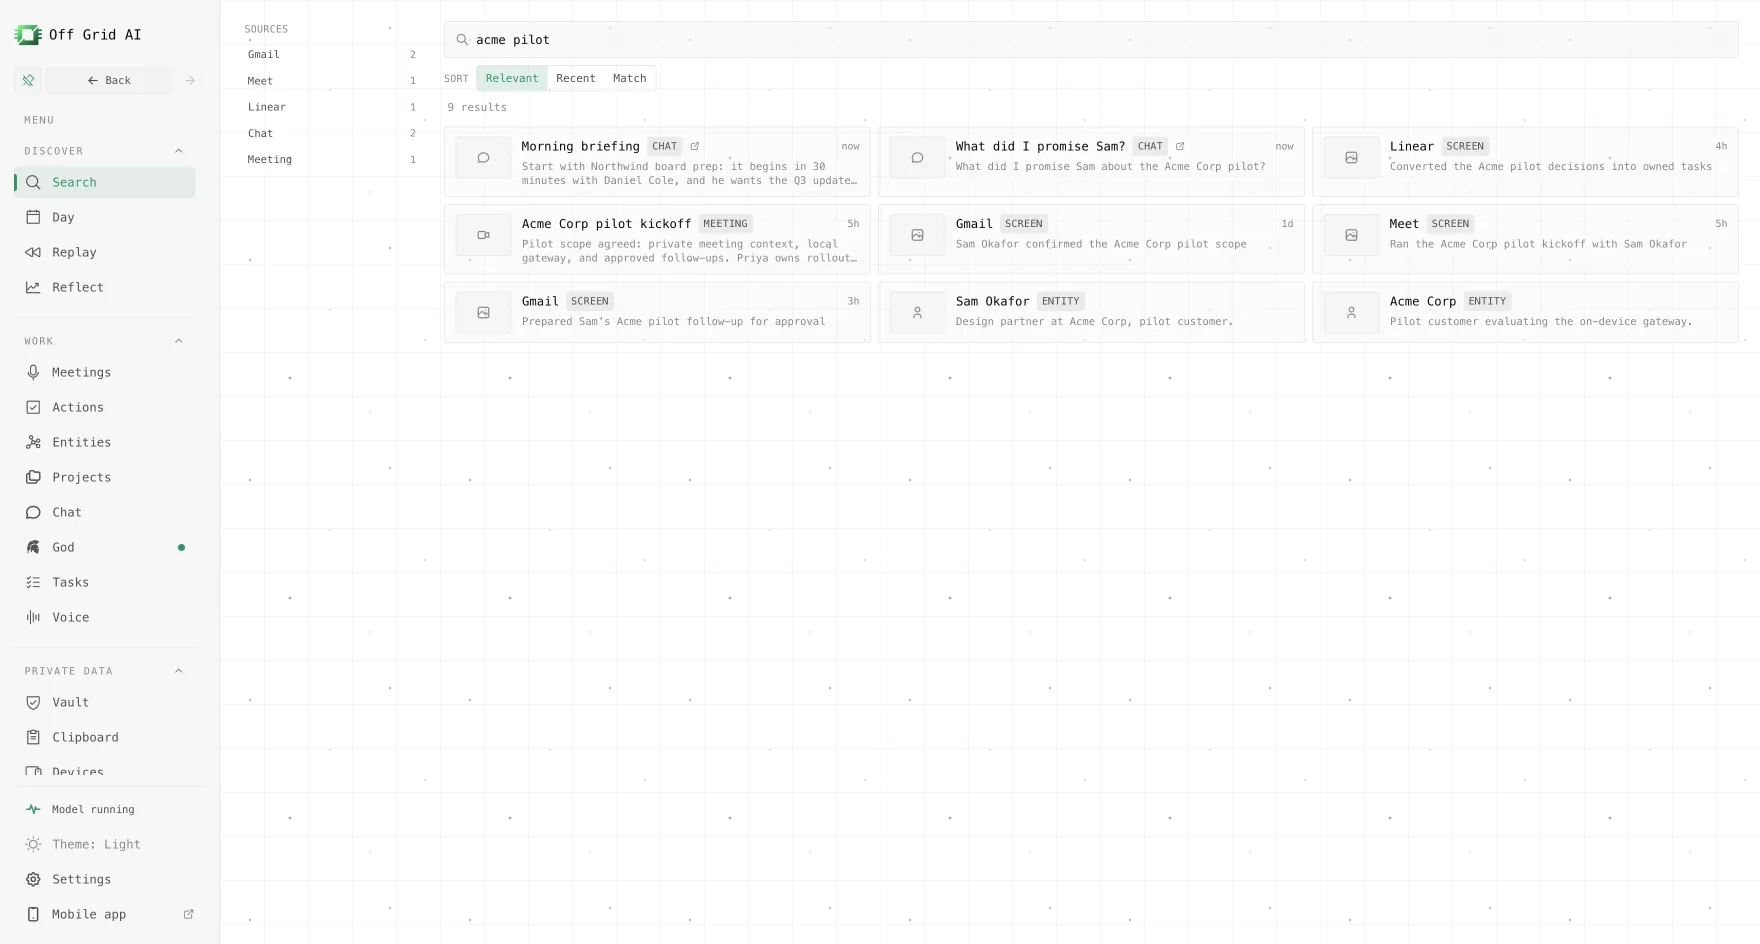Image resolution: width=1760 pixels, height=944 pixels.
Task: Go back with the Back button
Action: (109, 80)
